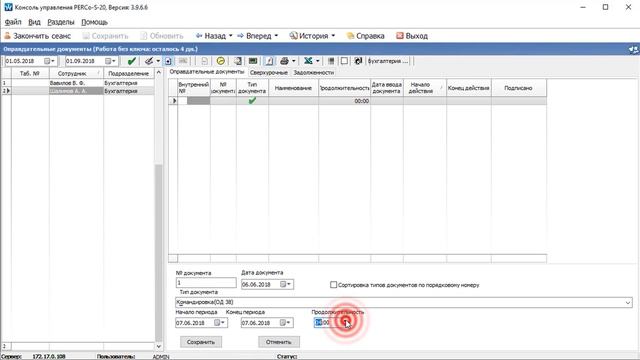The height and width of the screenshot is (360, 640).
Task: Open the Файл menu
Action: pos(13,22)
